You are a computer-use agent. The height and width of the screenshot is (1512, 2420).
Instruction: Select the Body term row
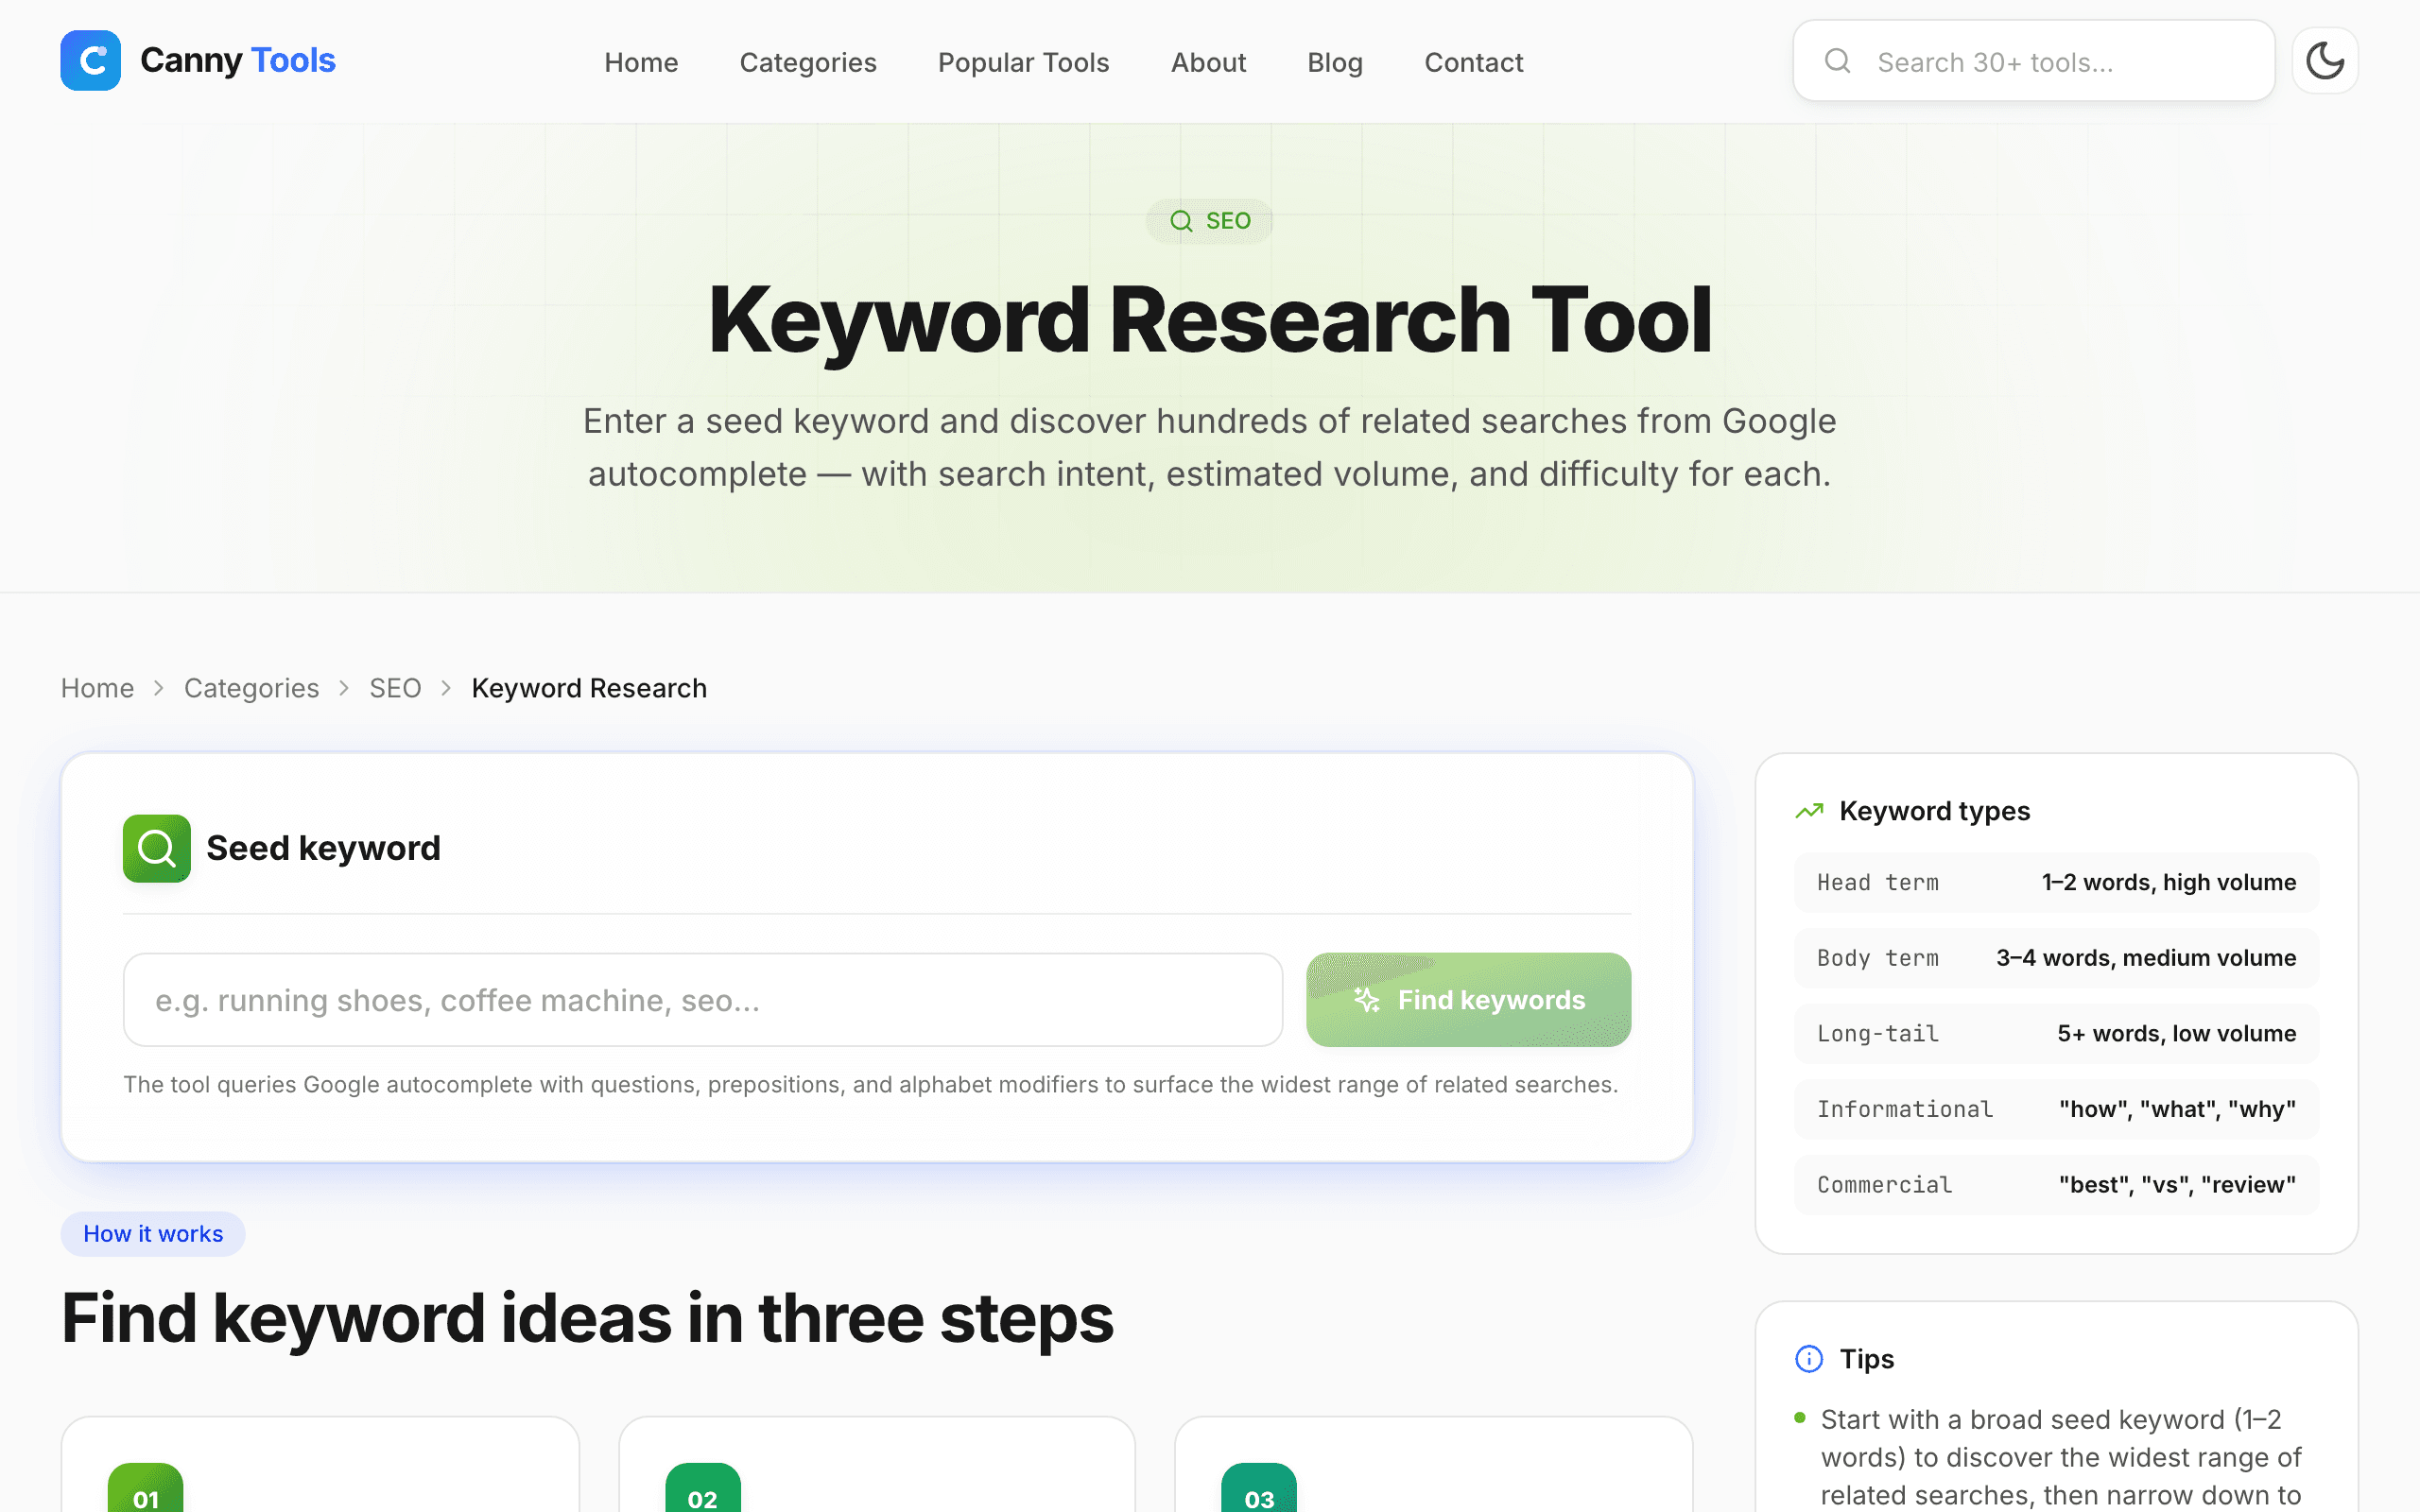(x=2056, y=958)
